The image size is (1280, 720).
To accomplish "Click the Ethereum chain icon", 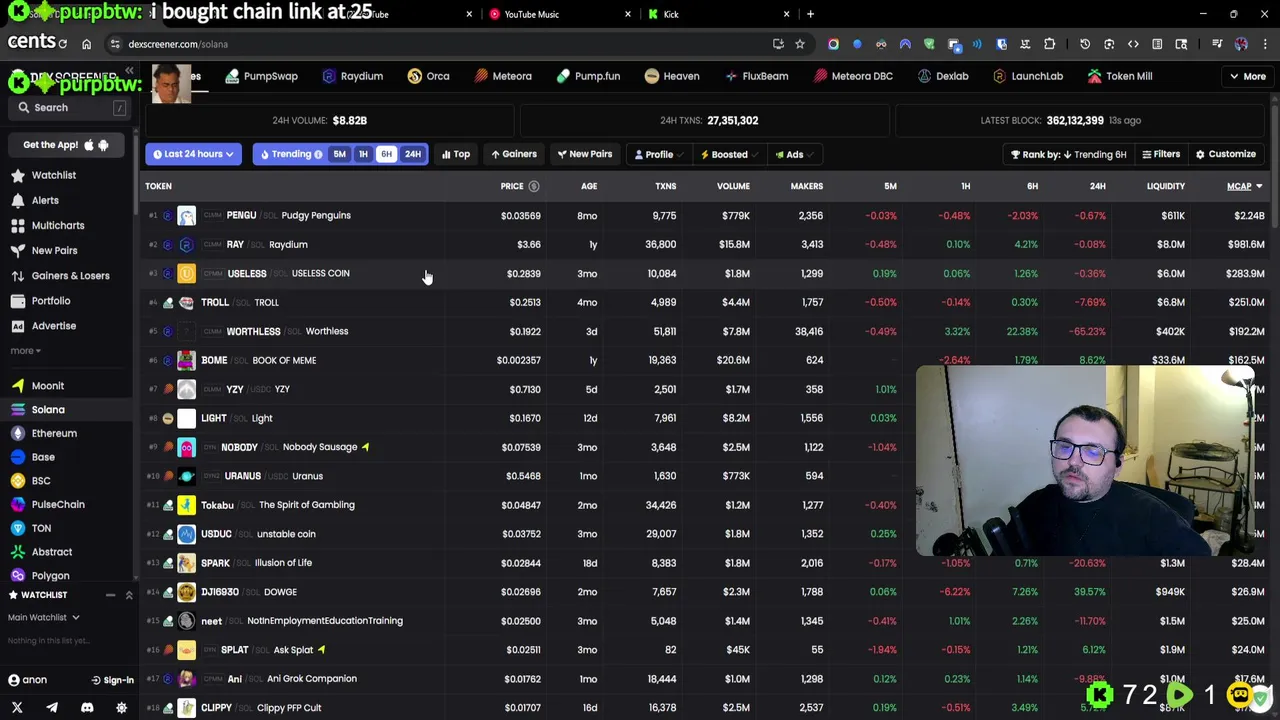I will pyautogui.click(x=18, y=433).
